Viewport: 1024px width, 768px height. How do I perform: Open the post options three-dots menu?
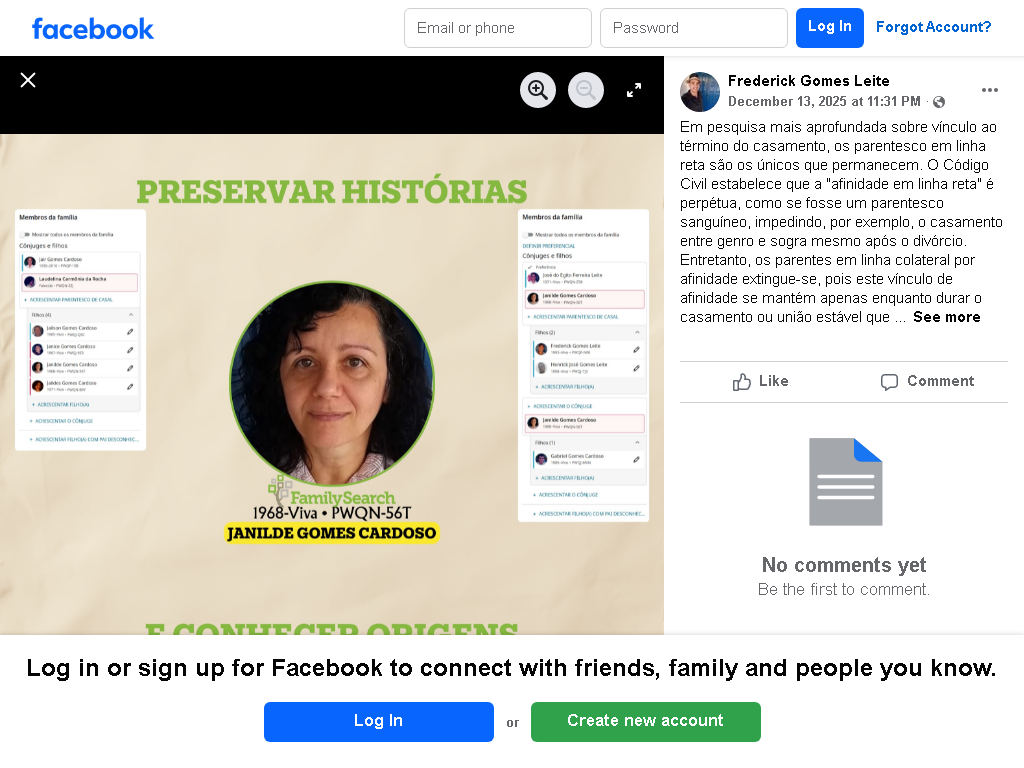click(x=989, y=90)
